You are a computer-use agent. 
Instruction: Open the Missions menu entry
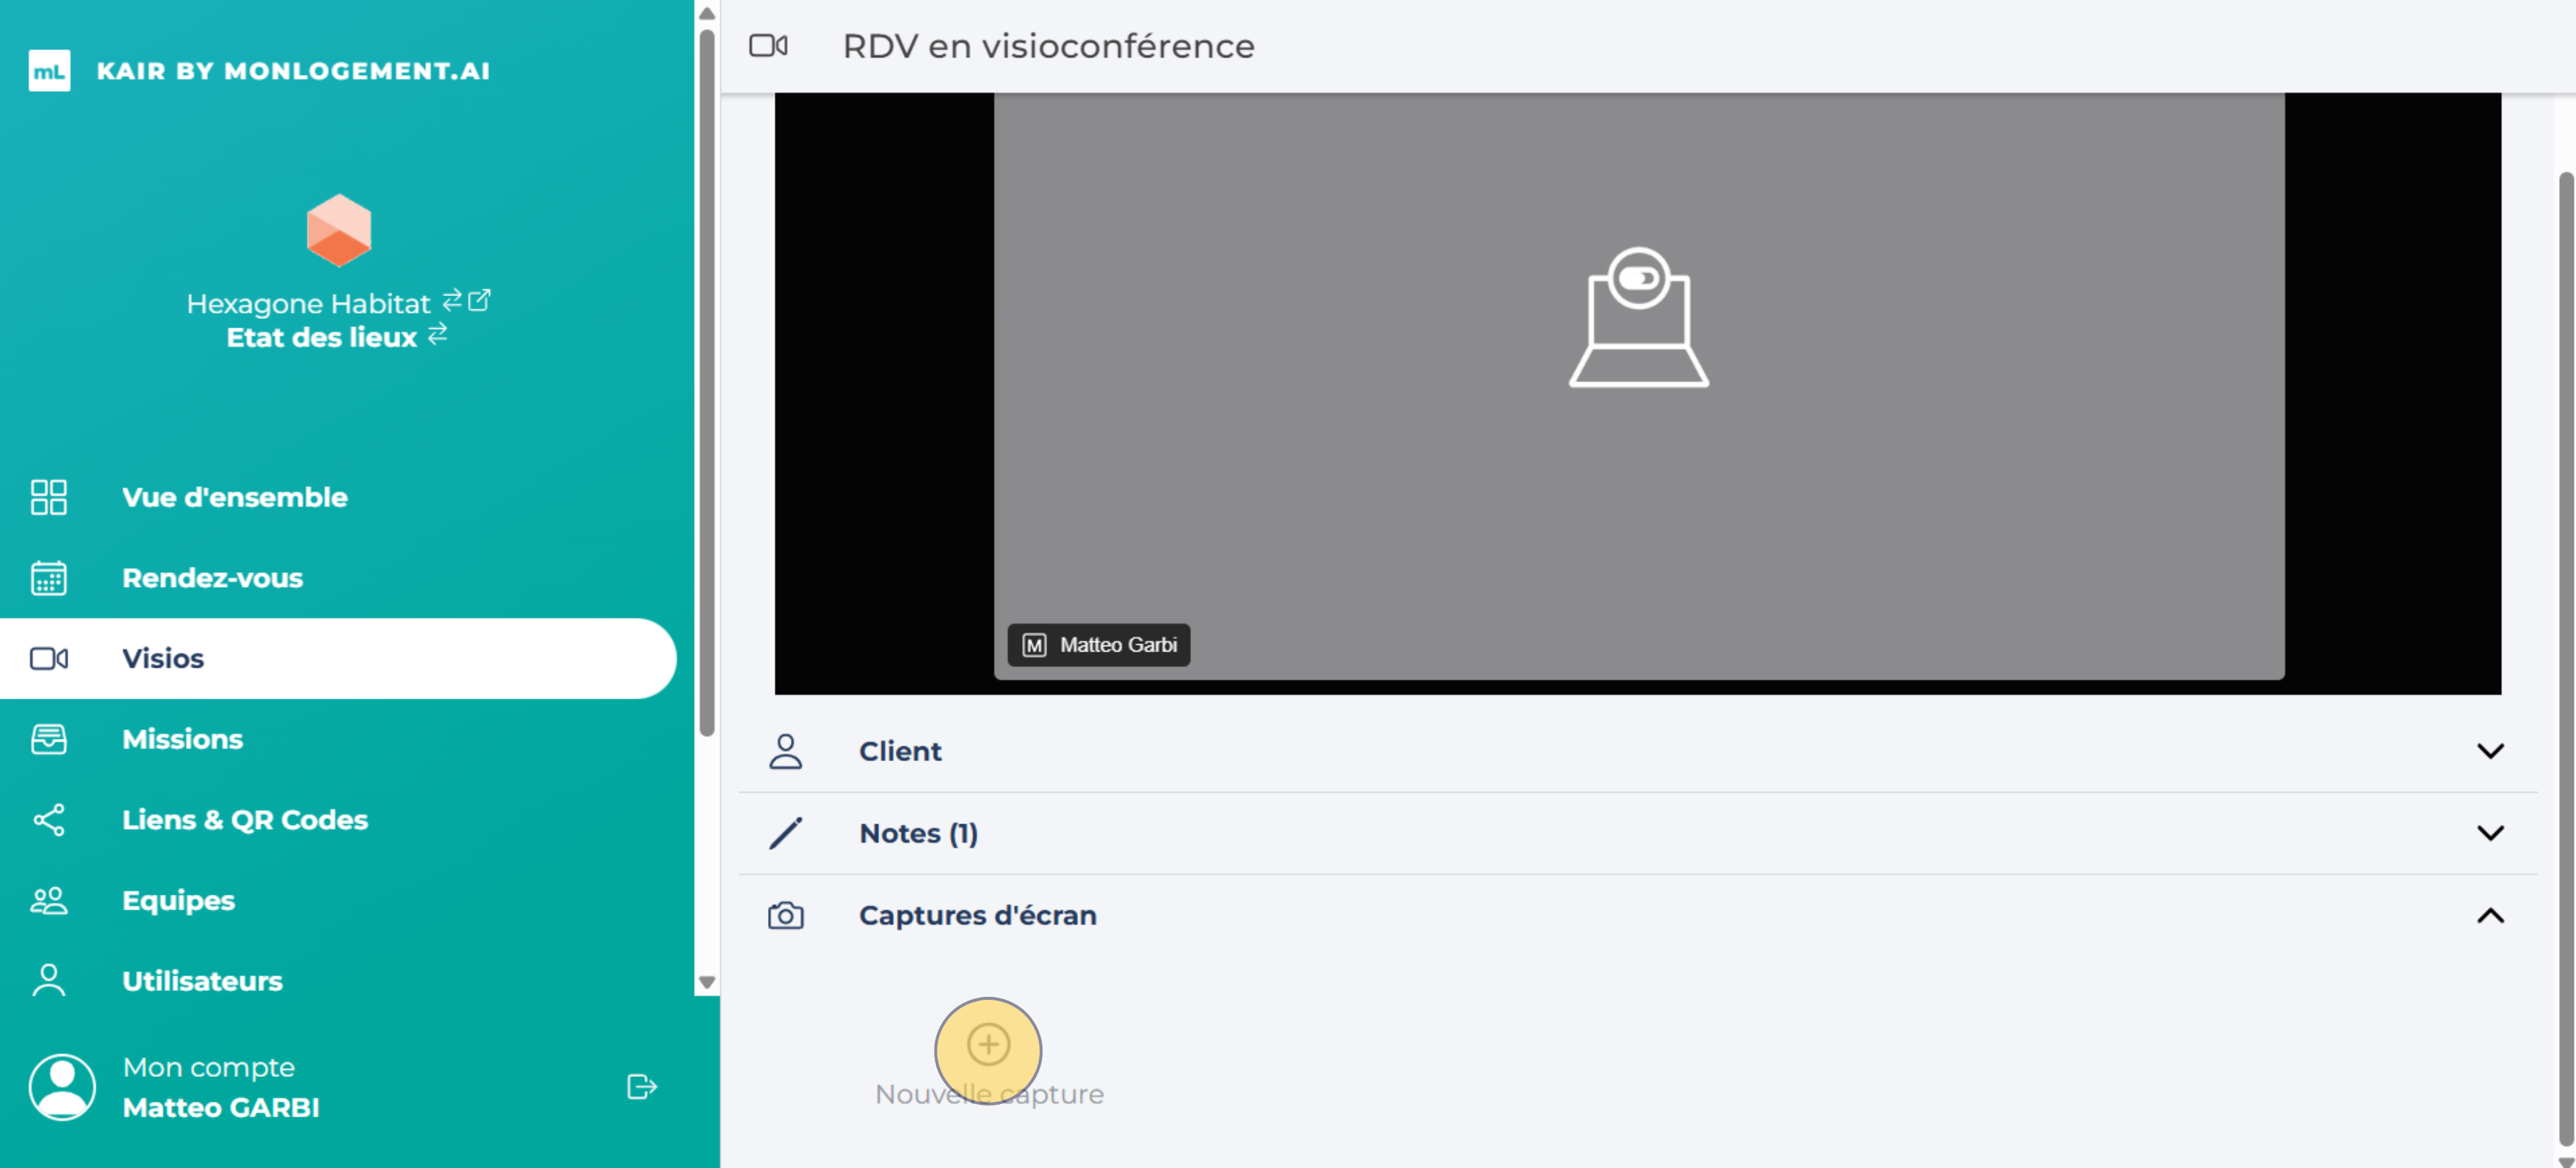tap(182, 738)
